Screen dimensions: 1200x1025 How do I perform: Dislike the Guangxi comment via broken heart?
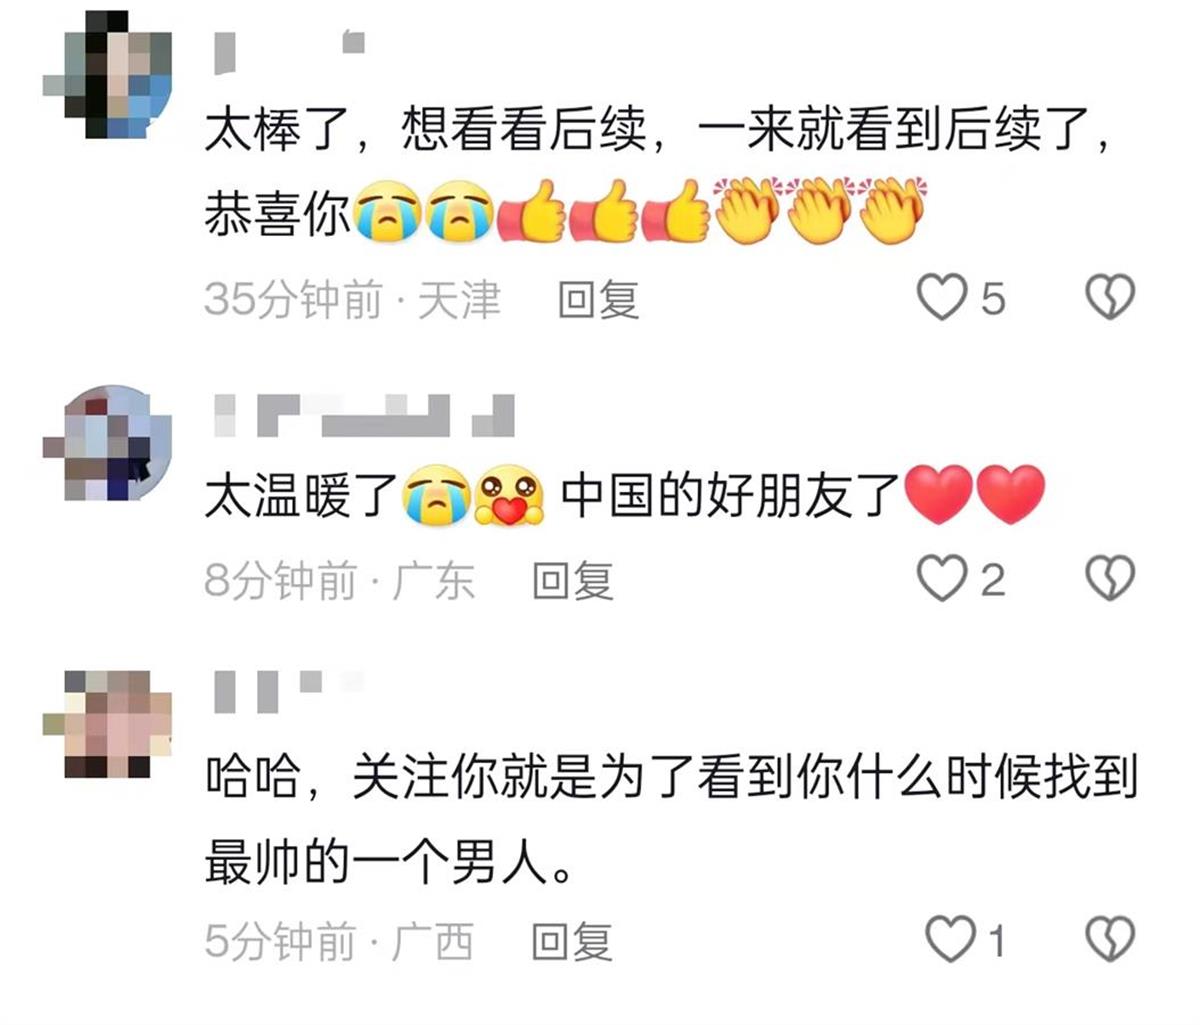(x=1110, y=939)
